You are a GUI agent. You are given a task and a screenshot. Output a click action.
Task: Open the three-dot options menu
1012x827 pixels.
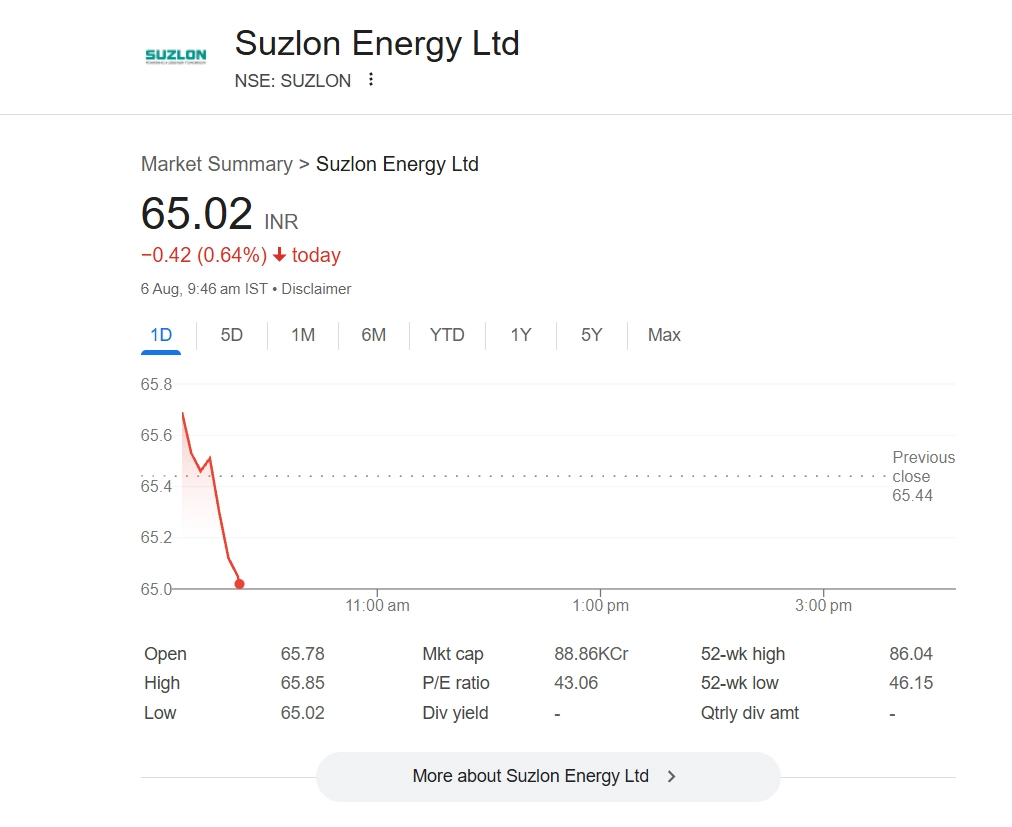click(x=371, y=80)
